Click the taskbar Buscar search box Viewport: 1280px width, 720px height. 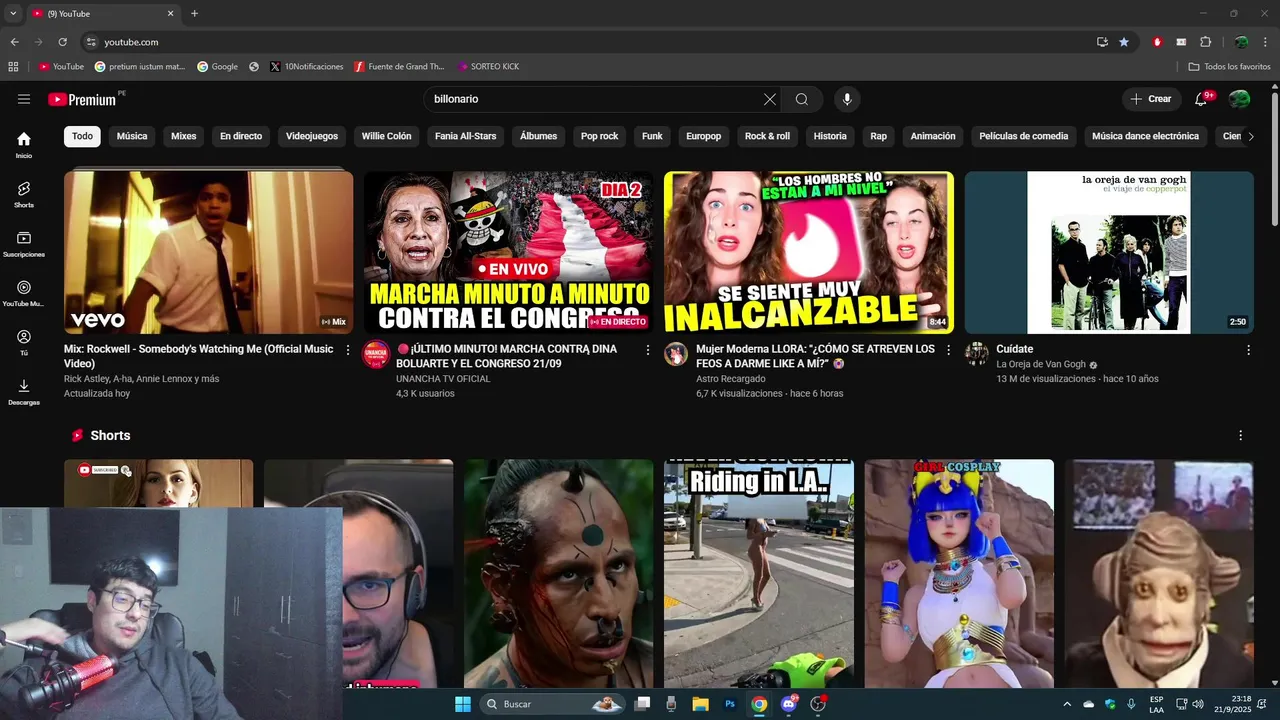click(553, 704)
